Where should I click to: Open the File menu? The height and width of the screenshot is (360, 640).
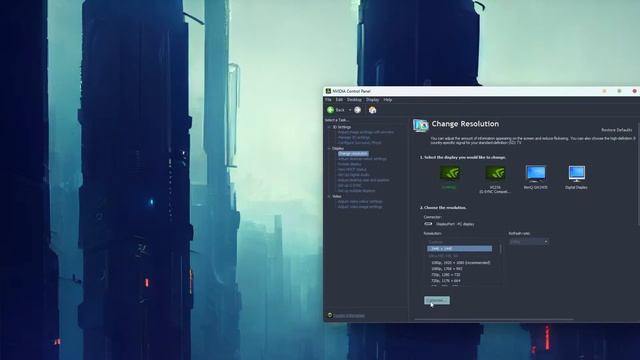[x=328, y=100]
